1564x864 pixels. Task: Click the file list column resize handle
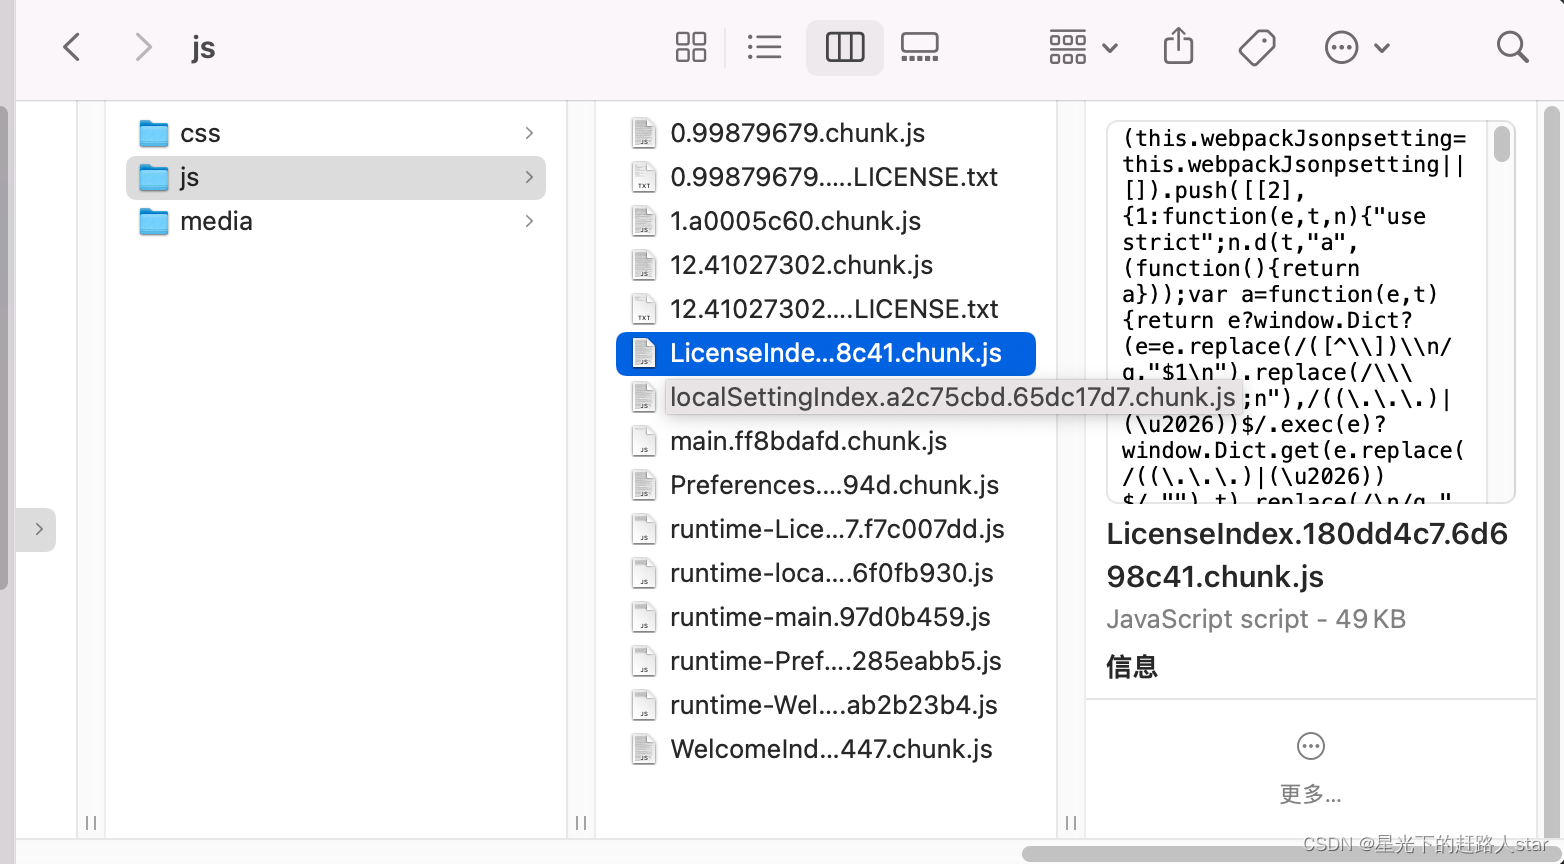tap(581, 823)
